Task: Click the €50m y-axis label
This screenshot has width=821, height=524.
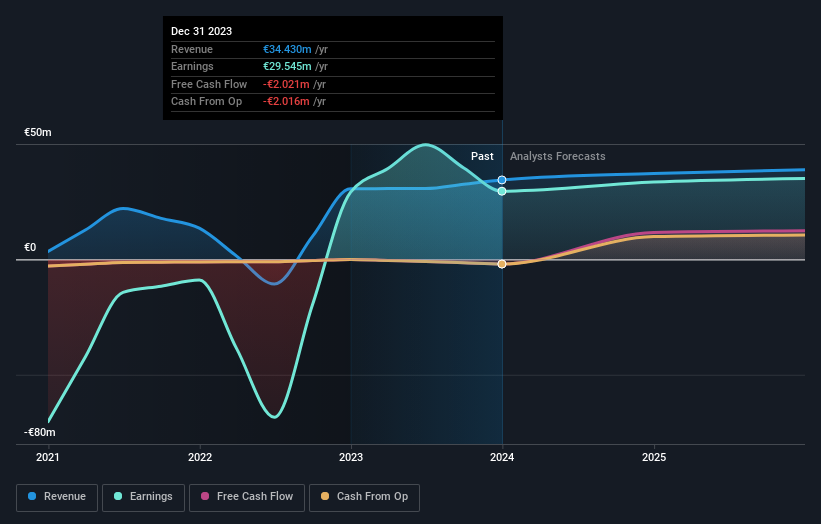Action: click(x=38, y=132)
